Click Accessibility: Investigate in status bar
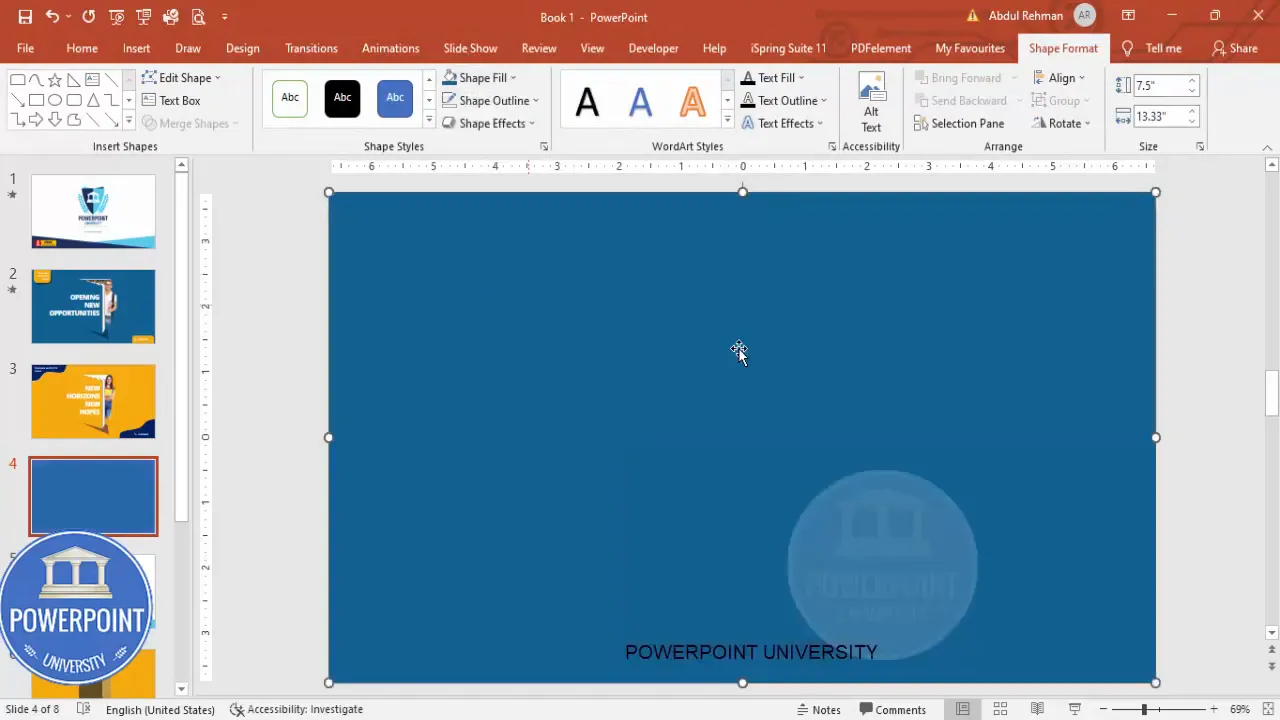This screenshot has height=720, width=1280. [x=296, y=709]
